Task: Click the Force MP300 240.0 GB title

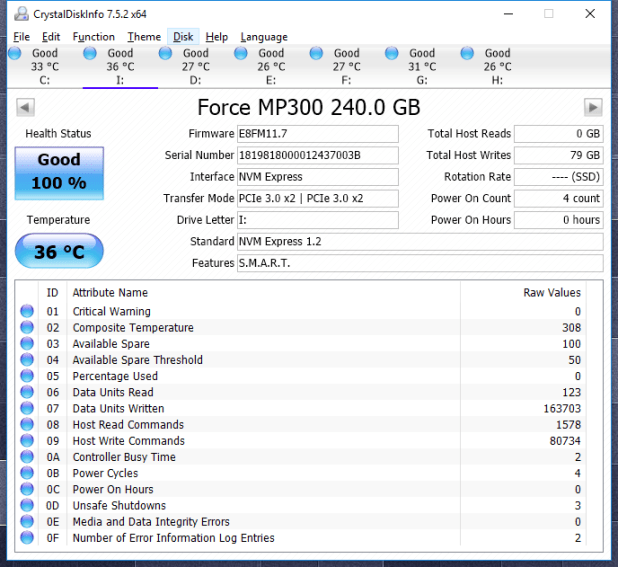Action: (x=309, y=107)
